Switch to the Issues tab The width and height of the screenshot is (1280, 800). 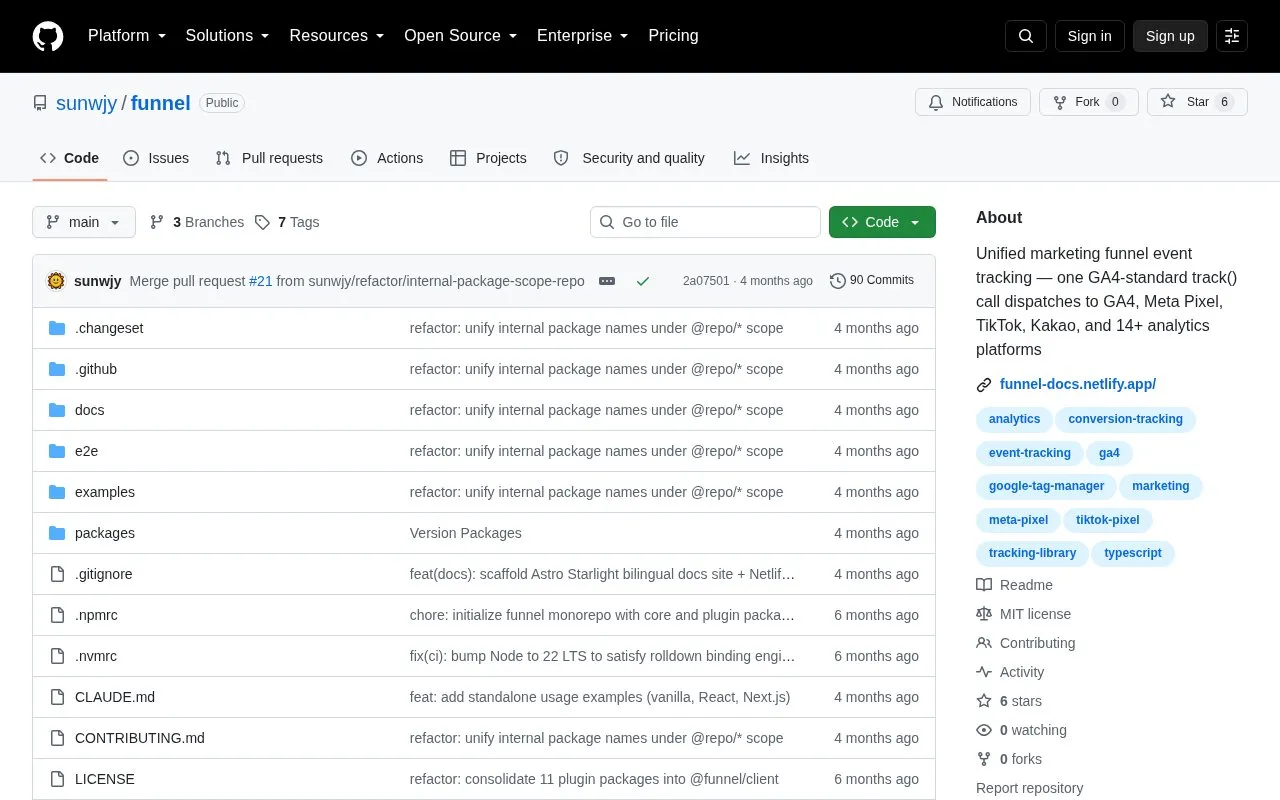[x=156, y=158]
